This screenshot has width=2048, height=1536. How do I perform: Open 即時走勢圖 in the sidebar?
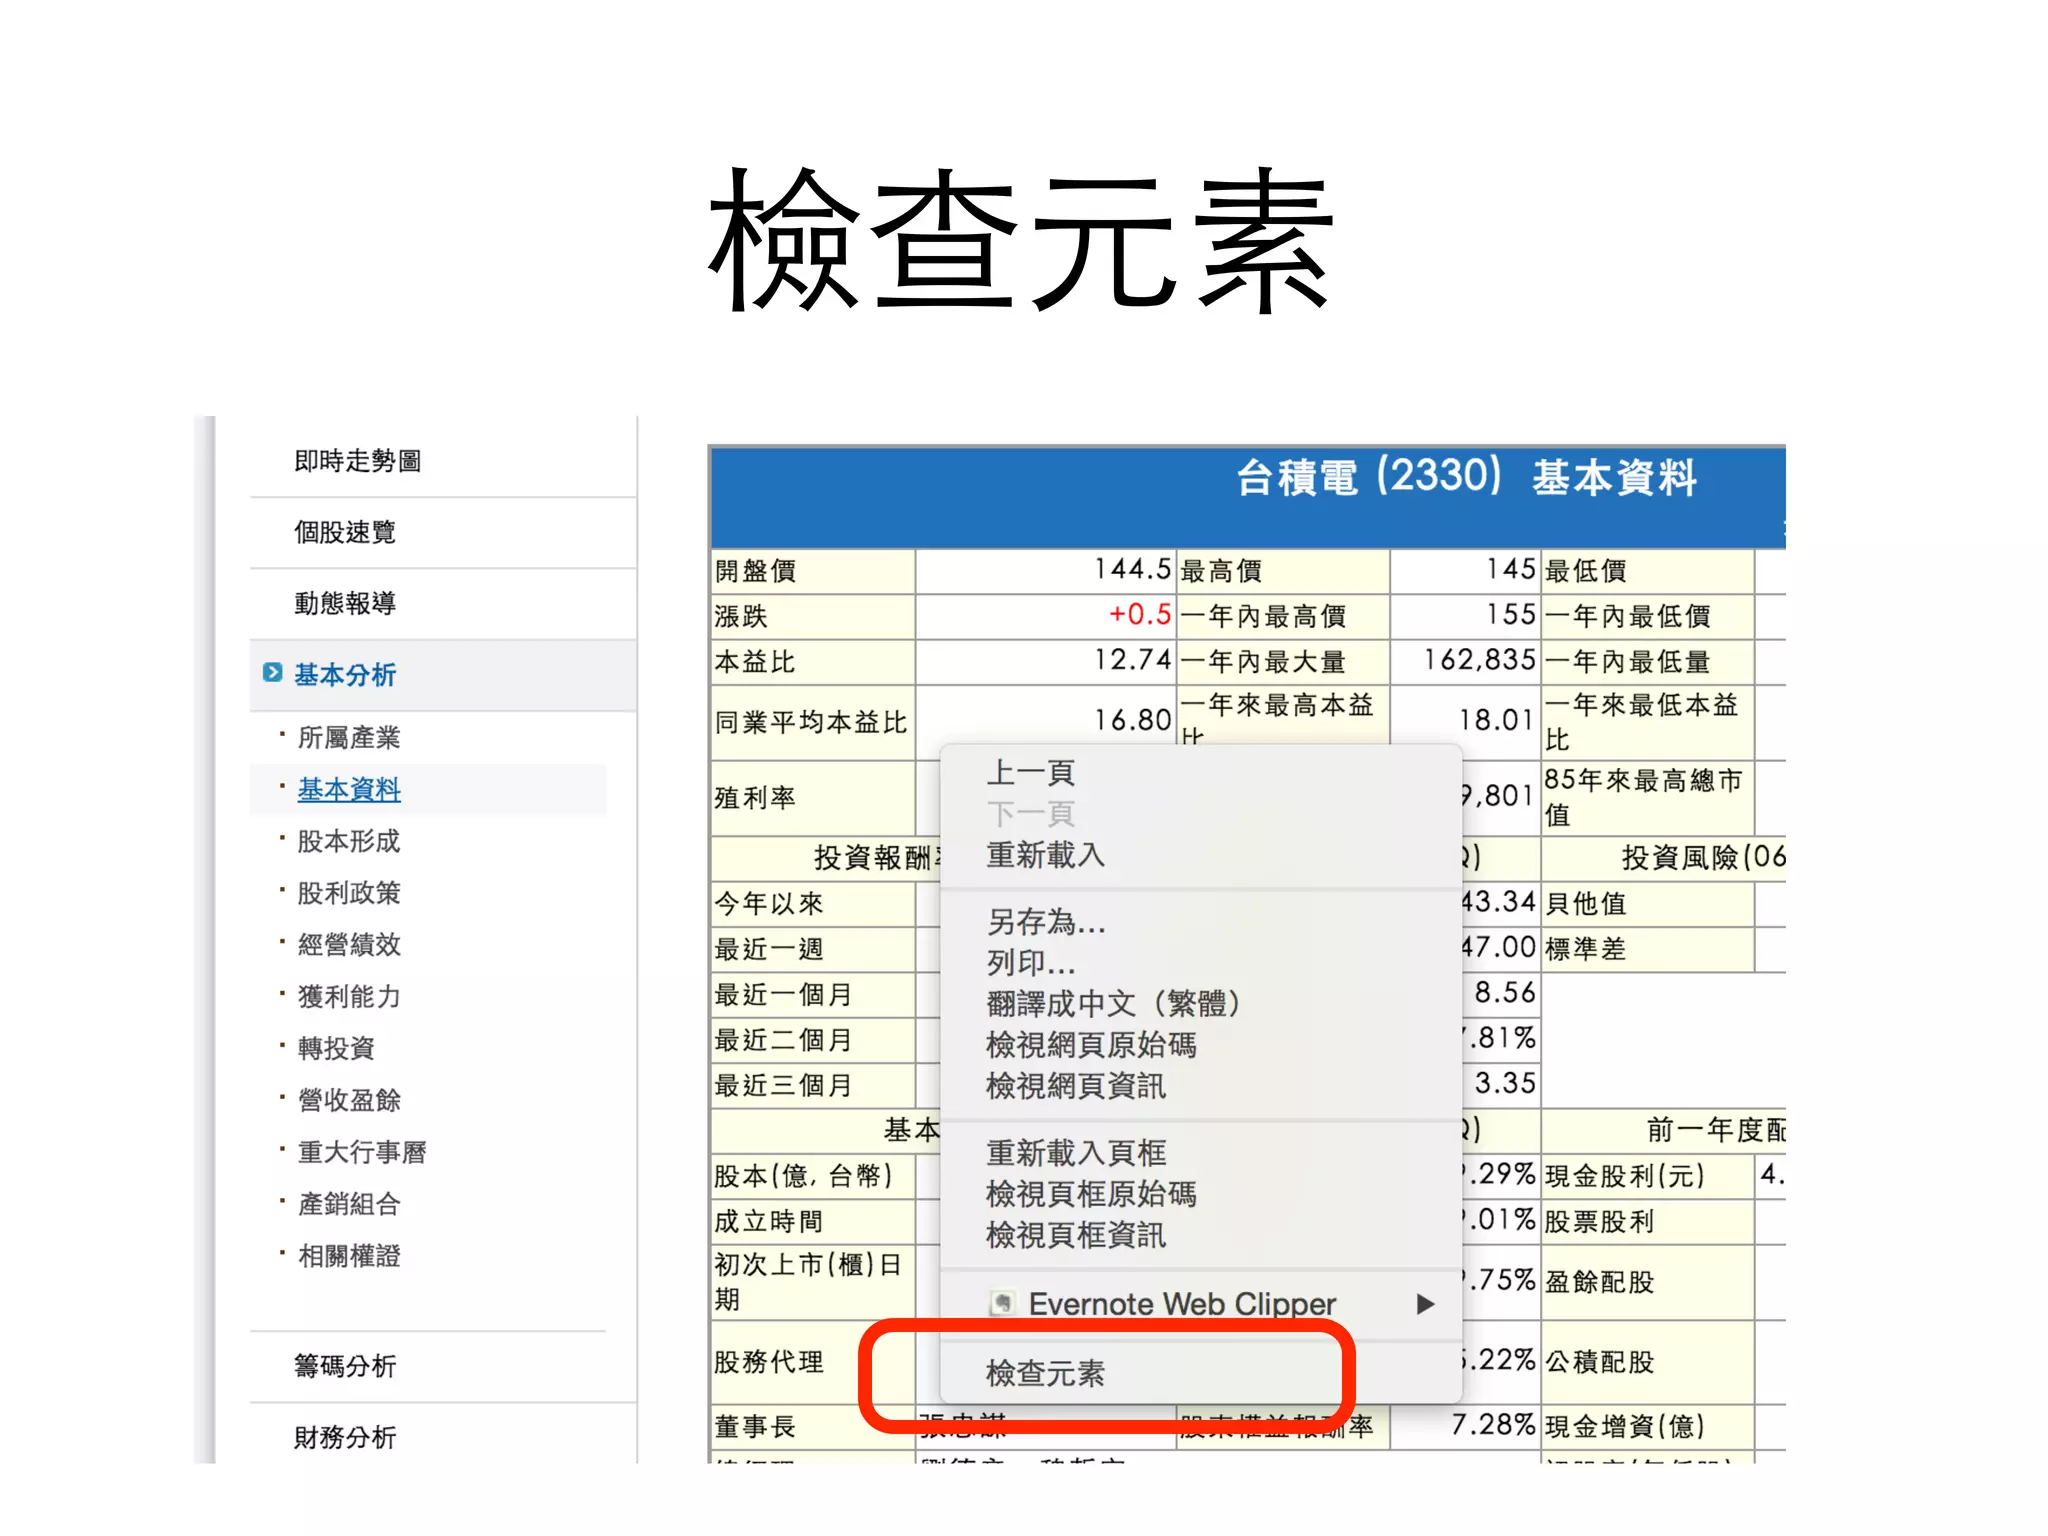click(357, 461)
